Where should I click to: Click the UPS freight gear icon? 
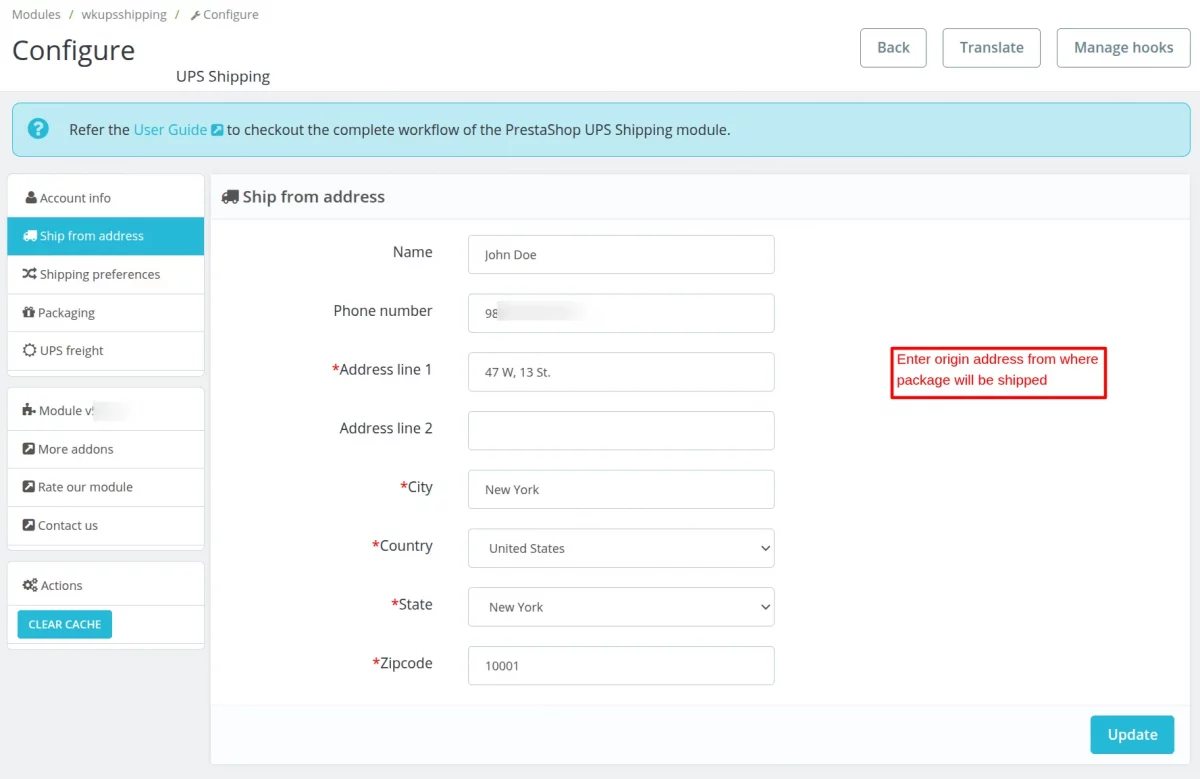click(30, 351)
